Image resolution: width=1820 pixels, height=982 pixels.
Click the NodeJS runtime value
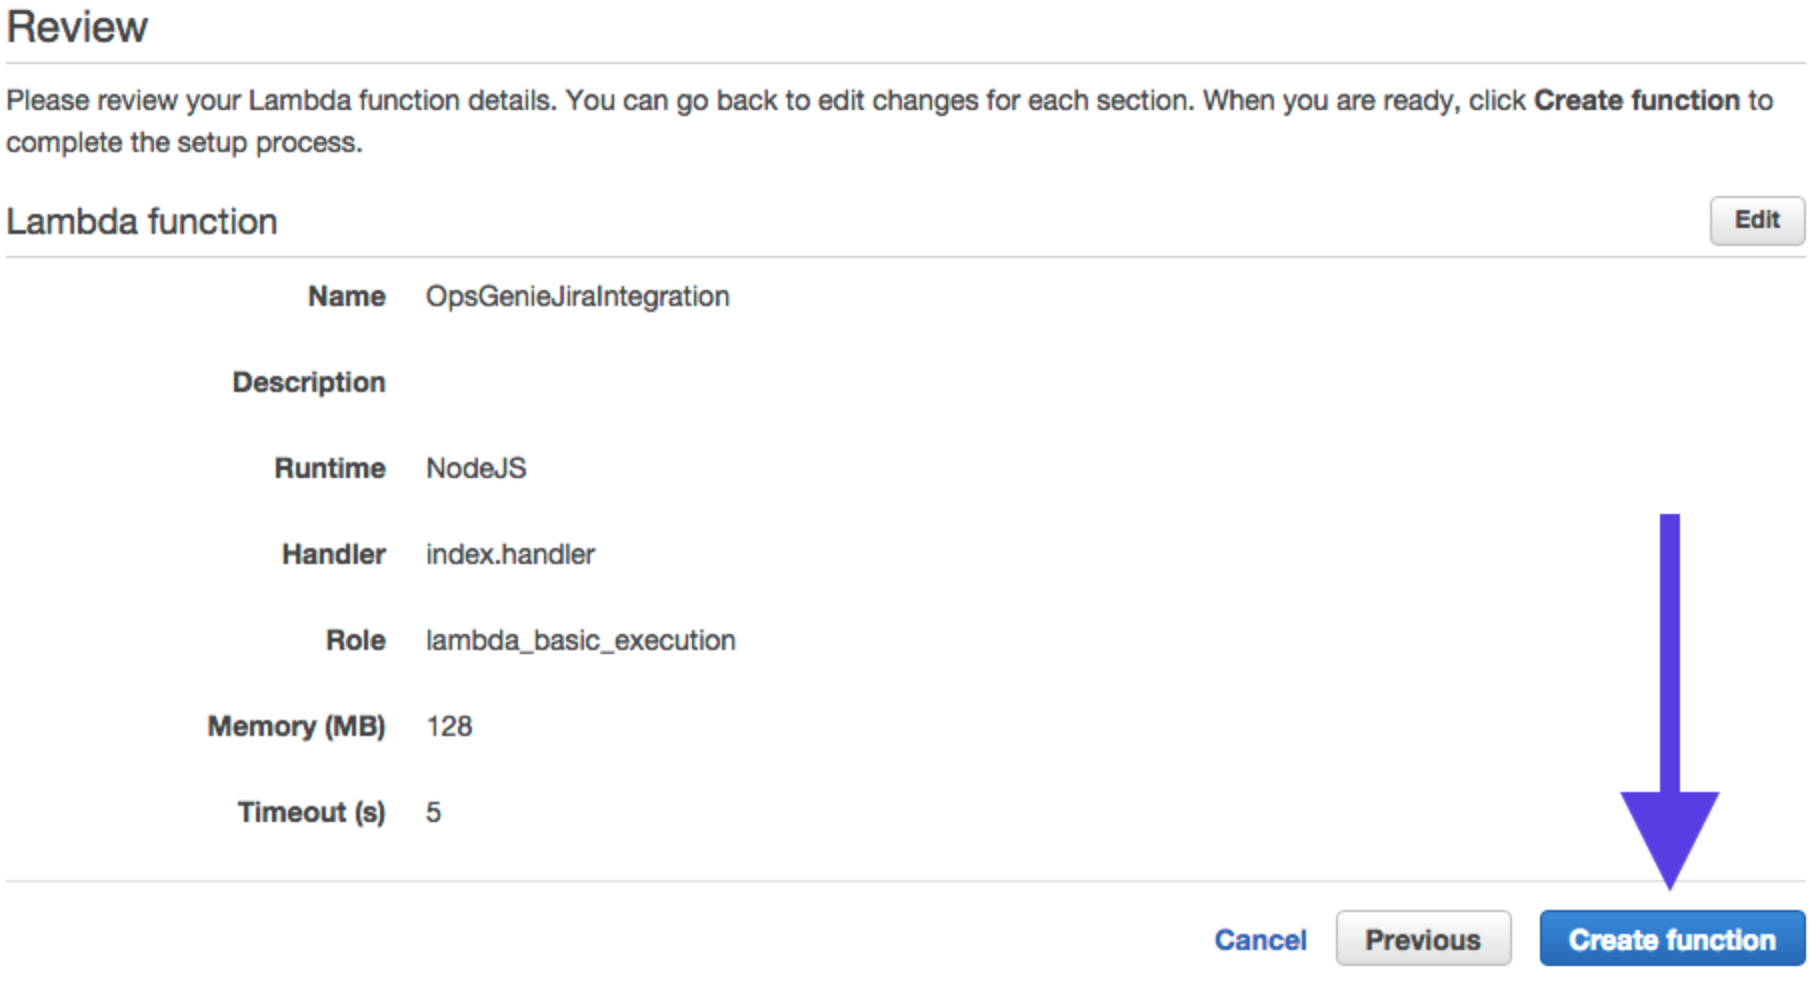(x=476, y=468)
